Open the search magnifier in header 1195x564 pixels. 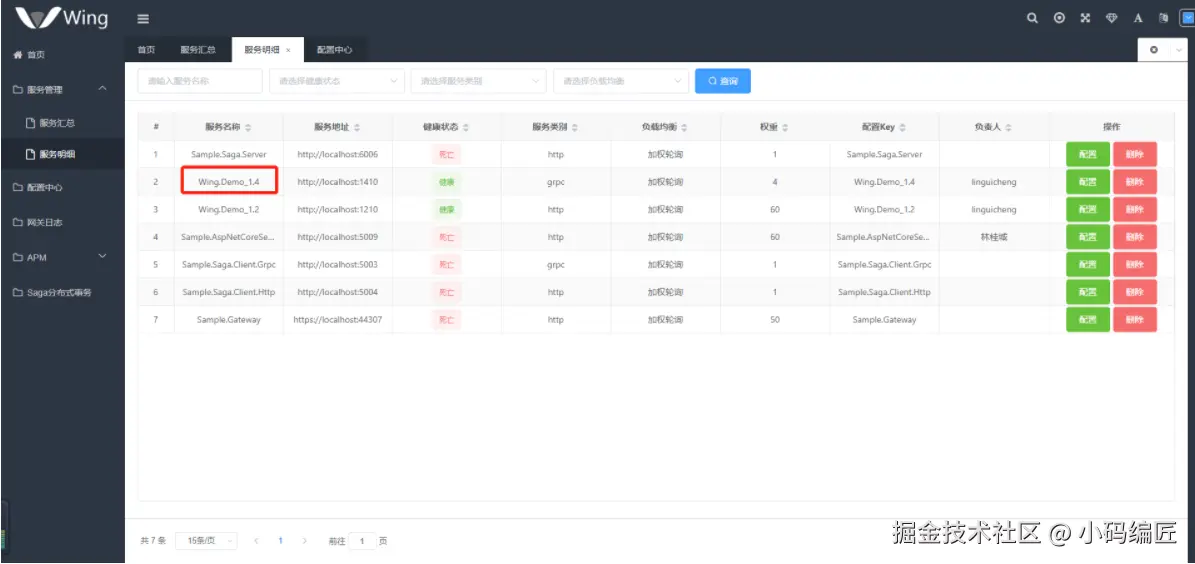1032,18
